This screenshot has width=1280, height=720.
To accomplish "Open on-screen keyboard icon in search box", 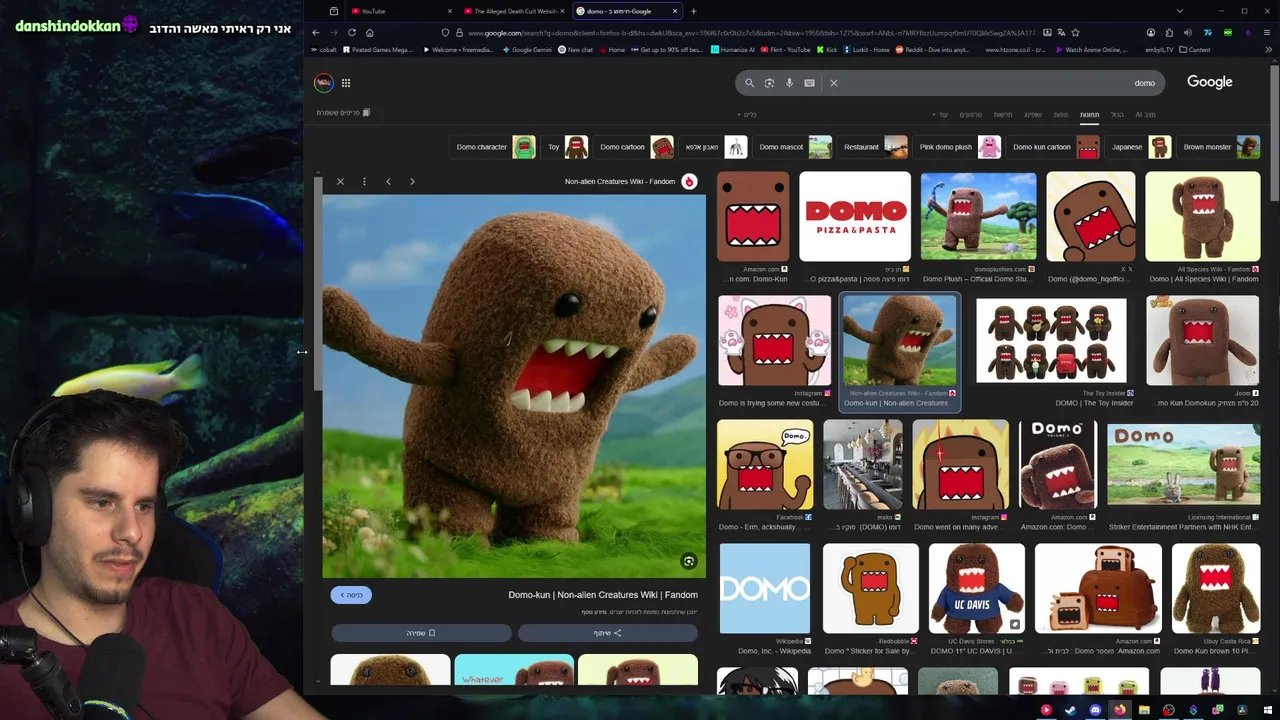I will (x=809, y=83).
